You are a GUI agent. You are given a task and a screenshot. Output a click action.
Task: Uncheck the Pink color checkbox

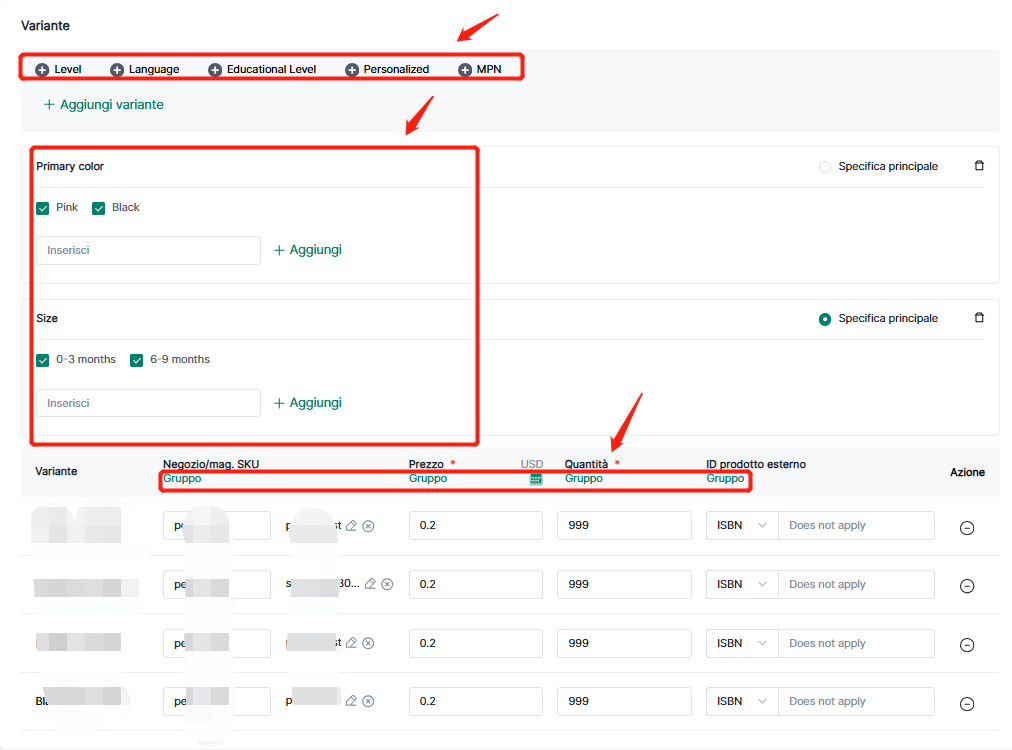pyautogui.click(x=43, y=208)
